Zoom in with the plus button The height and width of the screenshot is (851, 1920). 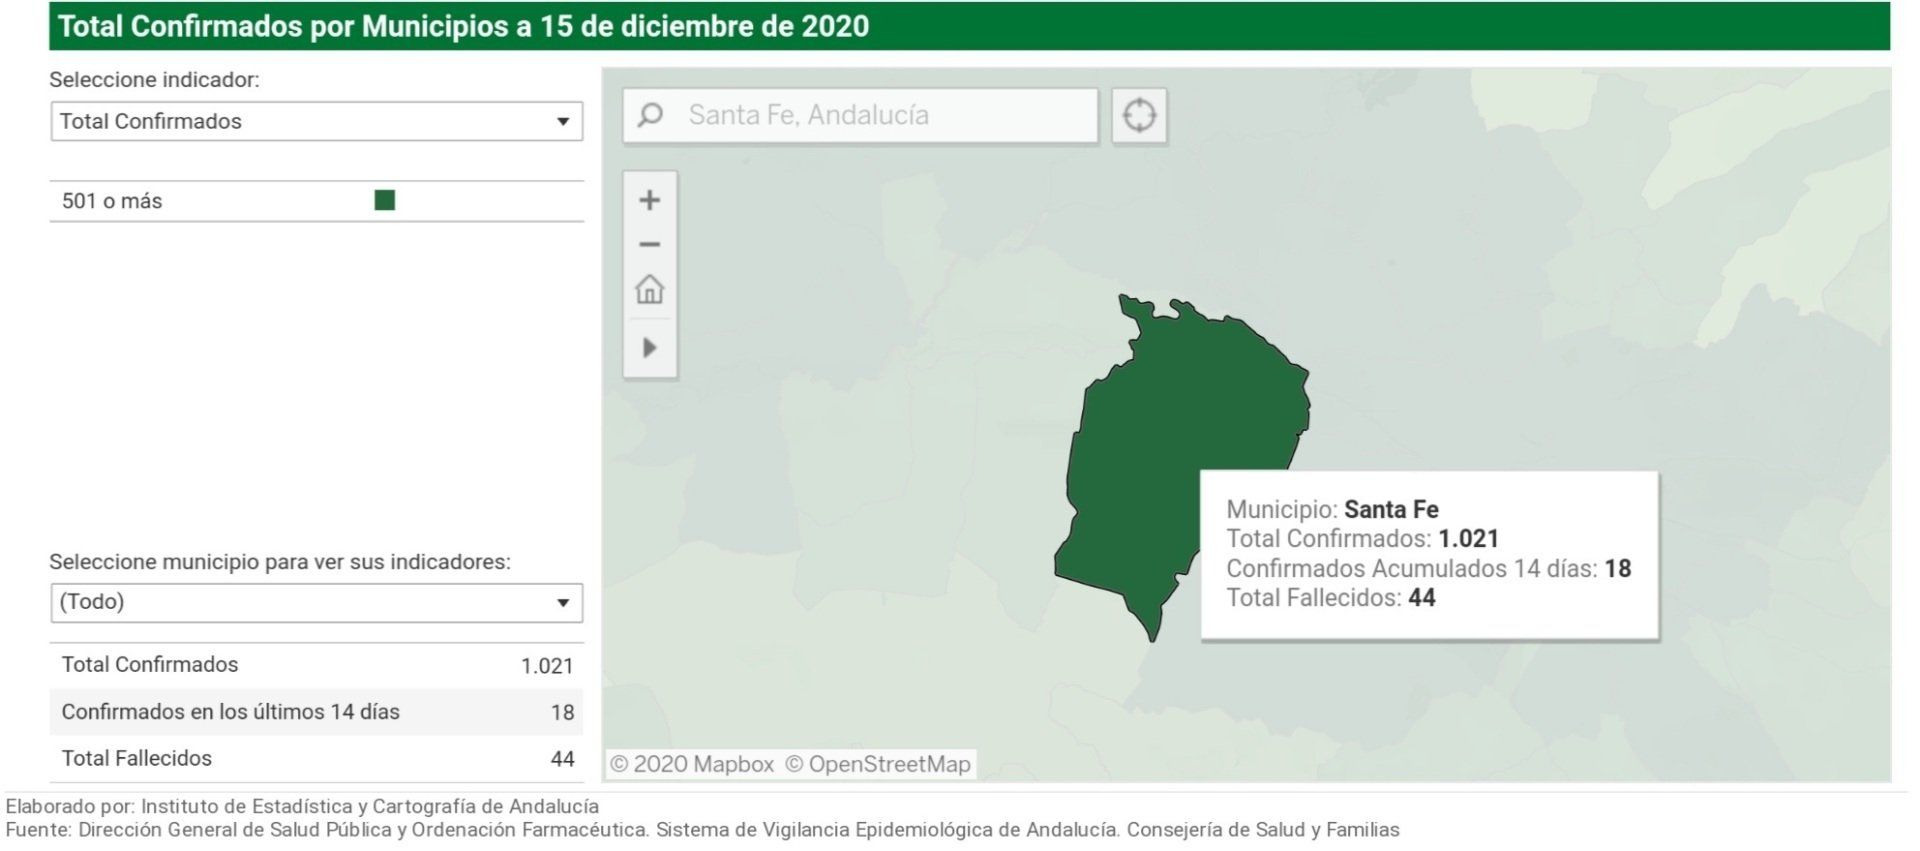tap(650, 200)
